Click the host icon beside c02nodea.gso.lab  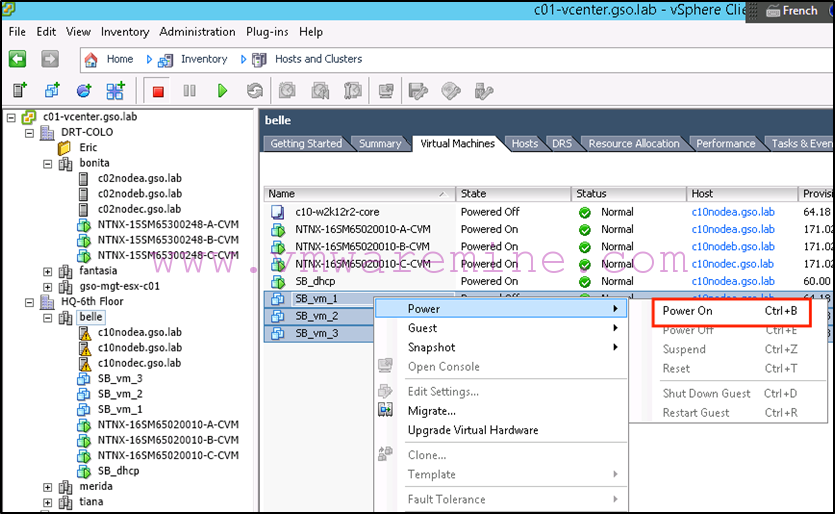point(83,178)
